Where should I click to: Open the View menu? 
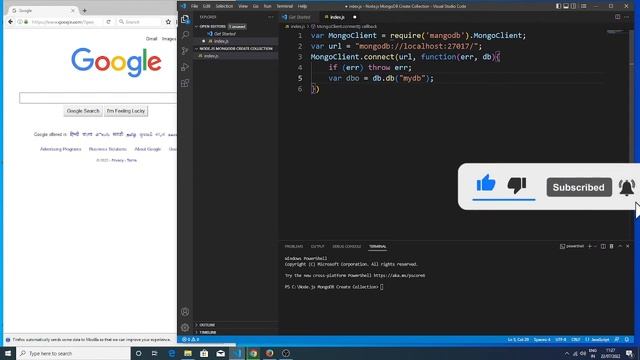243,6
